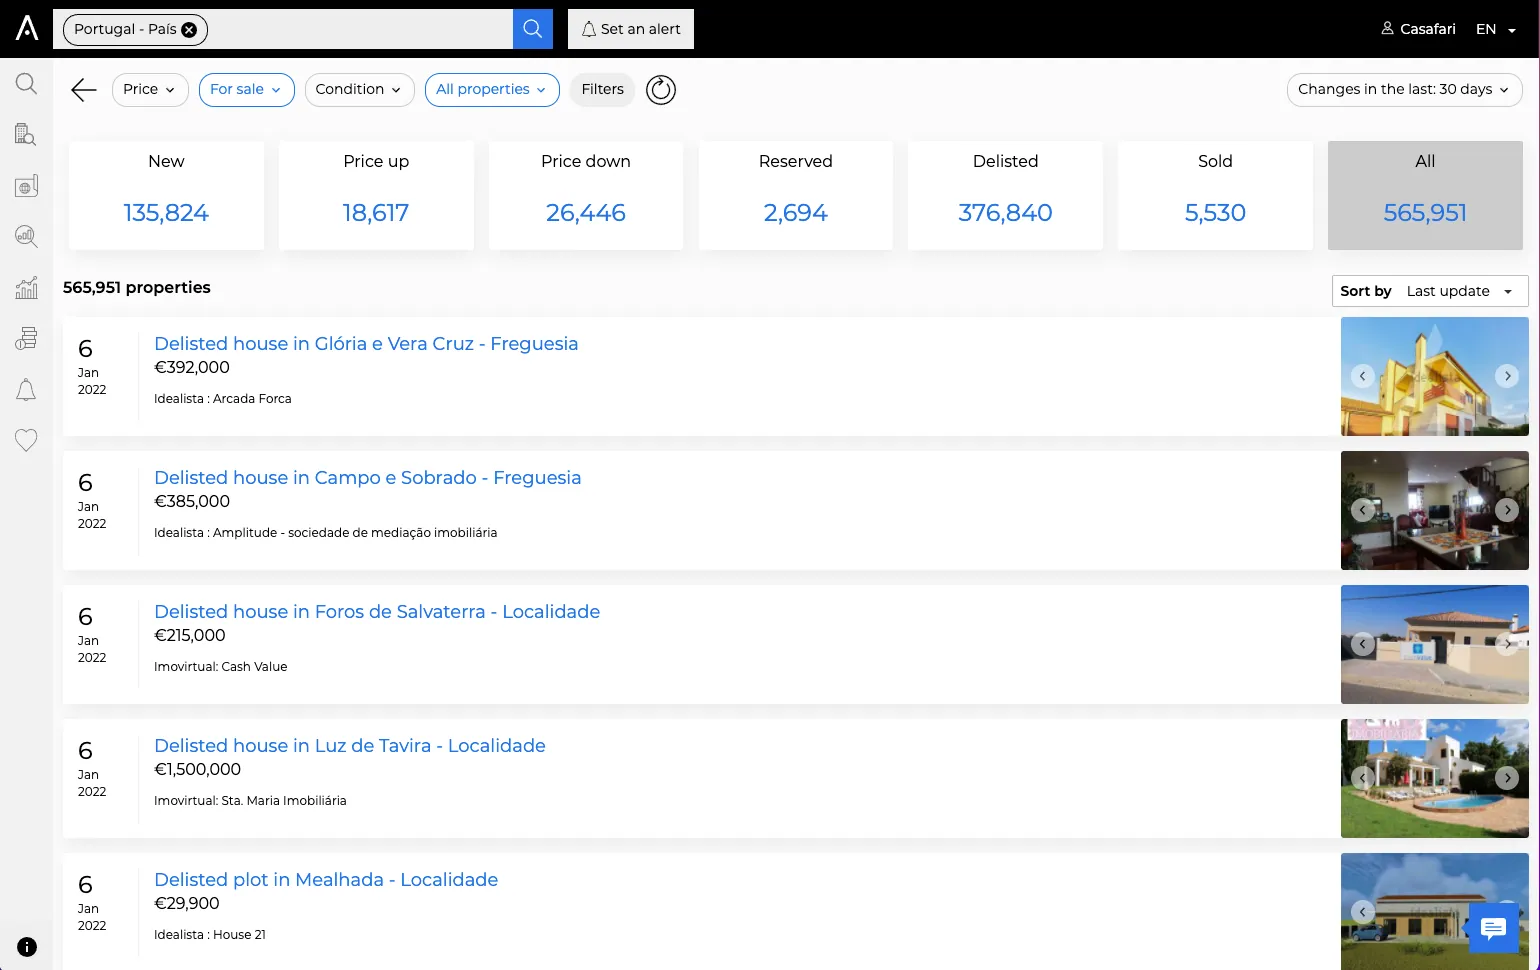The width and height of the screenshot is (1540, 970).
Task: Open Changes in the last 30 days dropdown
Action: tap(1404, 89)
